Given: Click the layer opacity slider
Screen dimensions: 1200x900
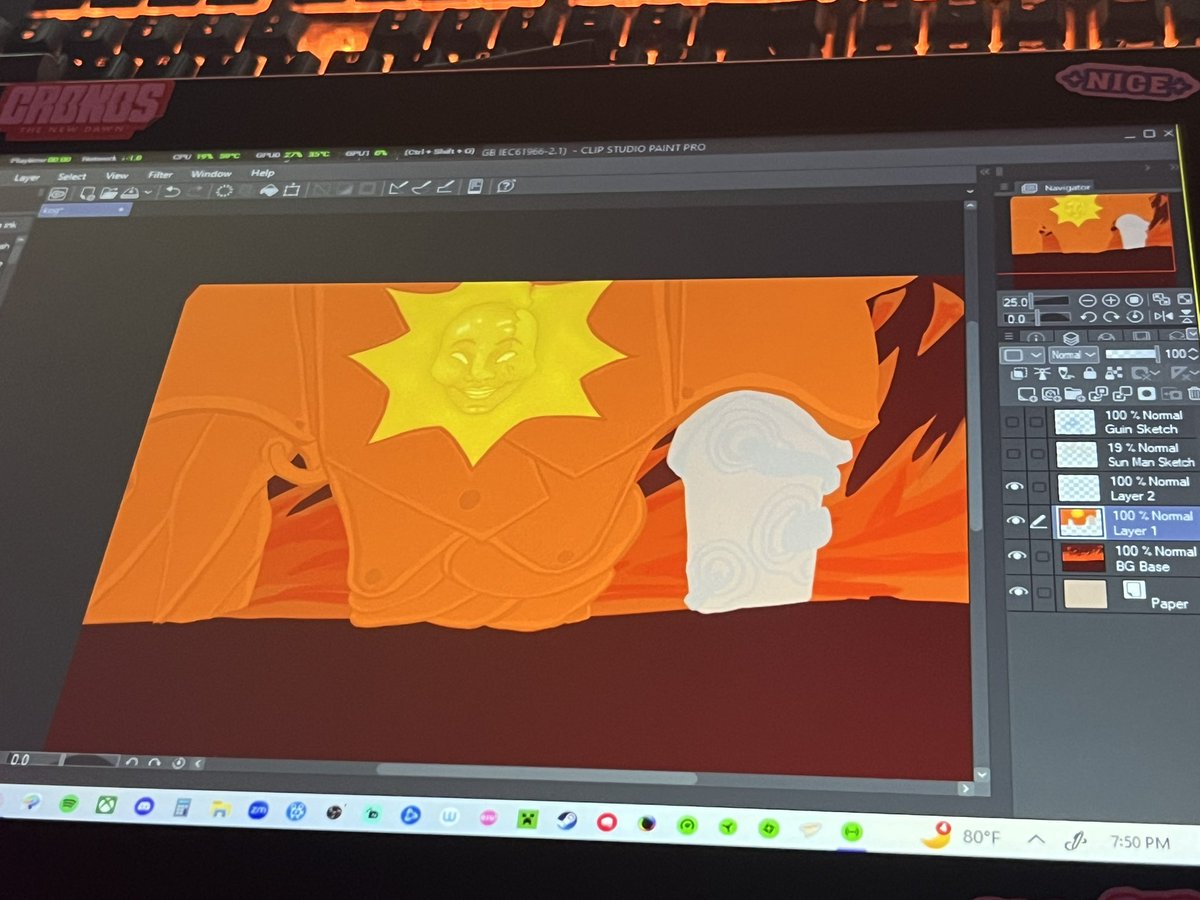Looking at the screenshot, I should (x=1133, y=353).
